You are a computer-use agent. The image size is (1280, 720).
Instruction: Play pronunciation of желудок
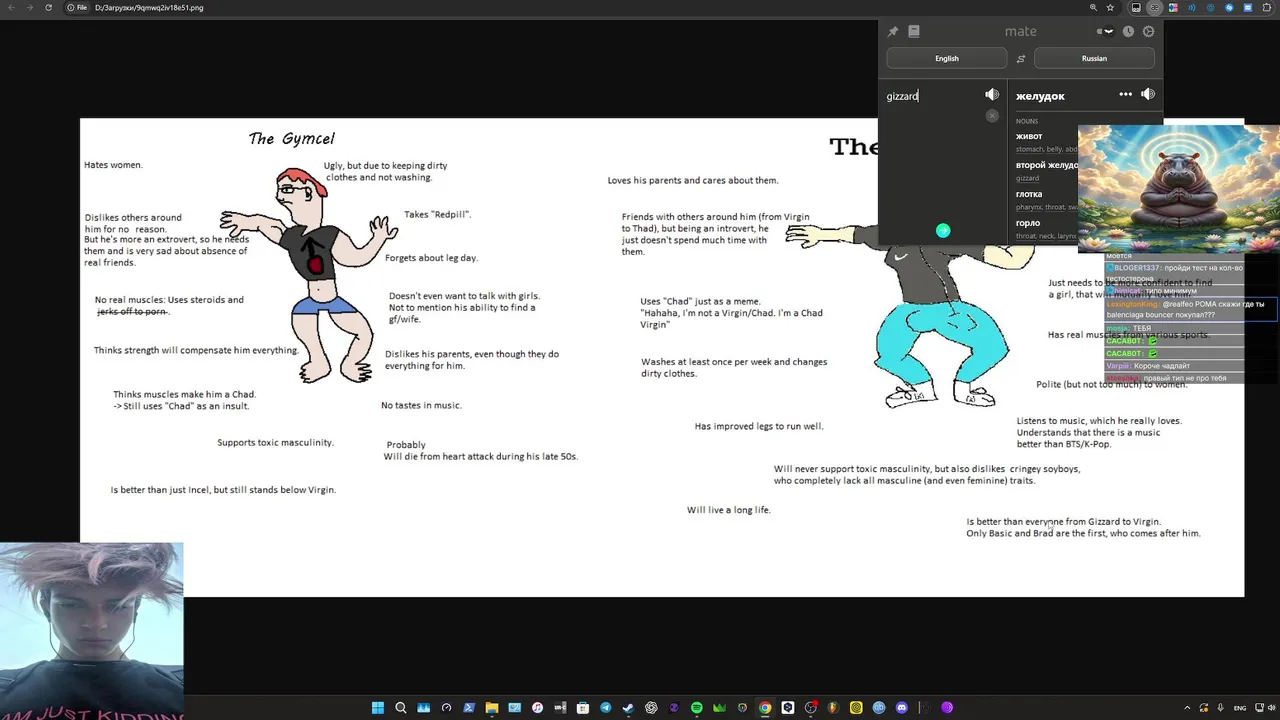point(1148,95)
